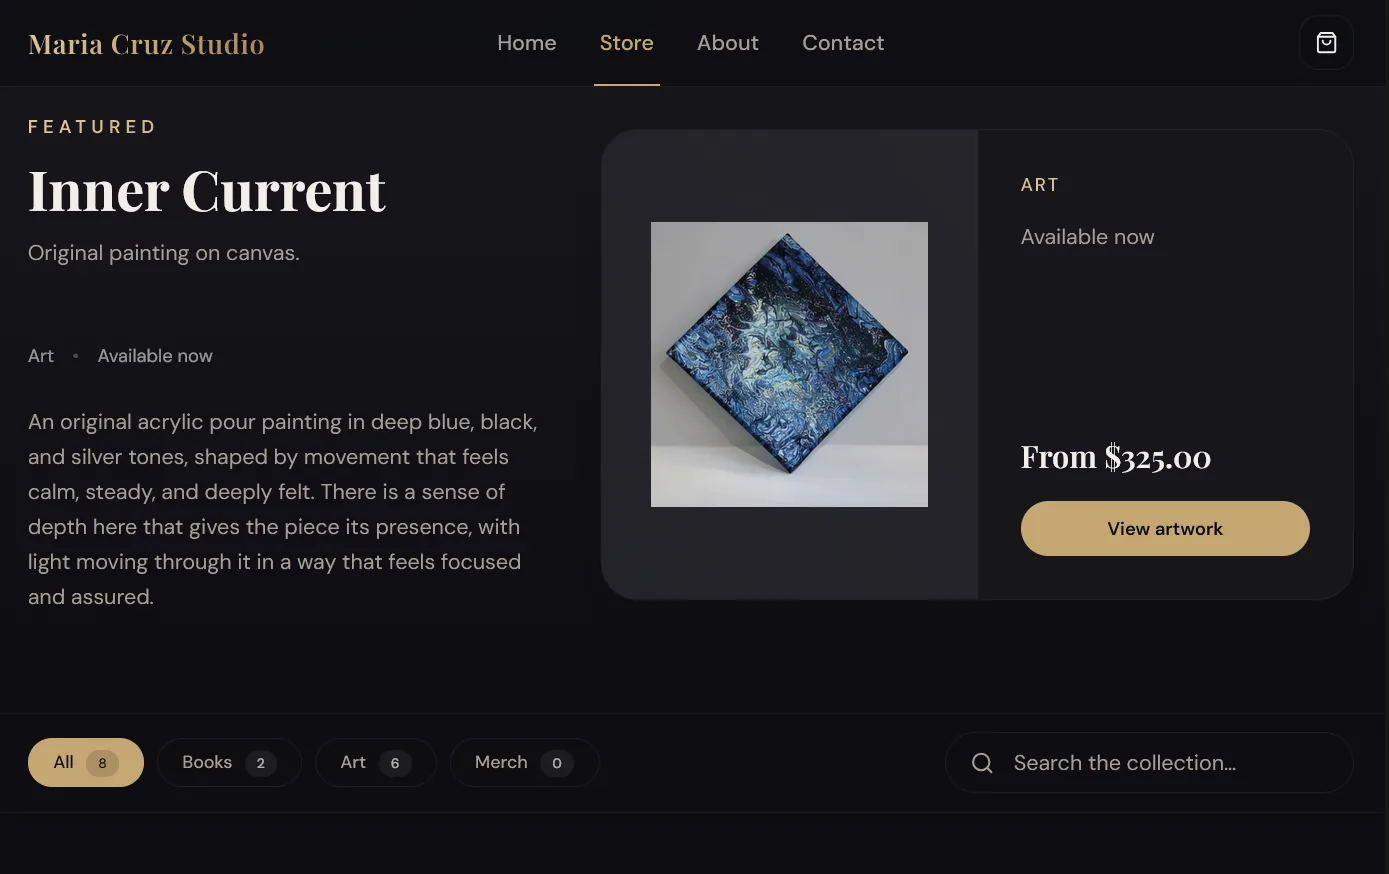Image resolution: width=1389 pixels, height=874 pixels.
Task: Open the Inner Current painting thumbnail
Action: coord(789,364)
